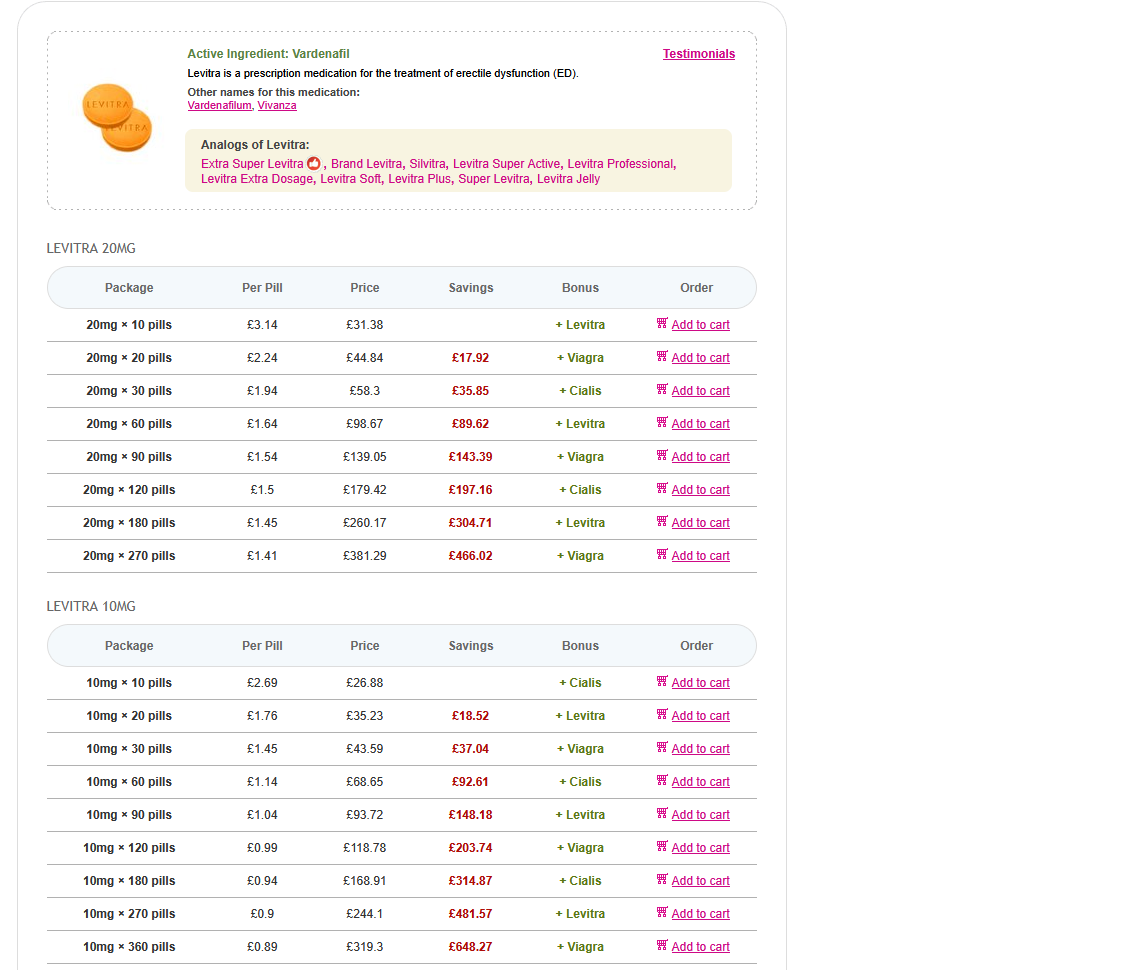Open Extra Super Levitra analog link
Viewport: 1126px width, 970px height.
click(252, 164)
